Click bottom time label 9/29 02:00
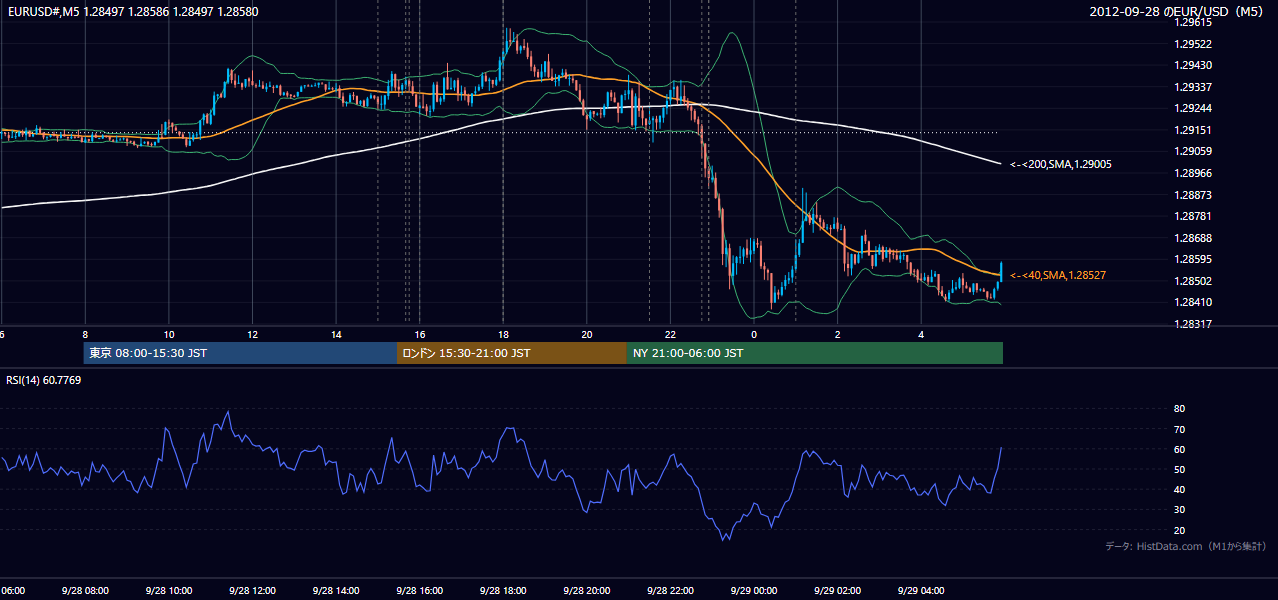 coord(837,591)
